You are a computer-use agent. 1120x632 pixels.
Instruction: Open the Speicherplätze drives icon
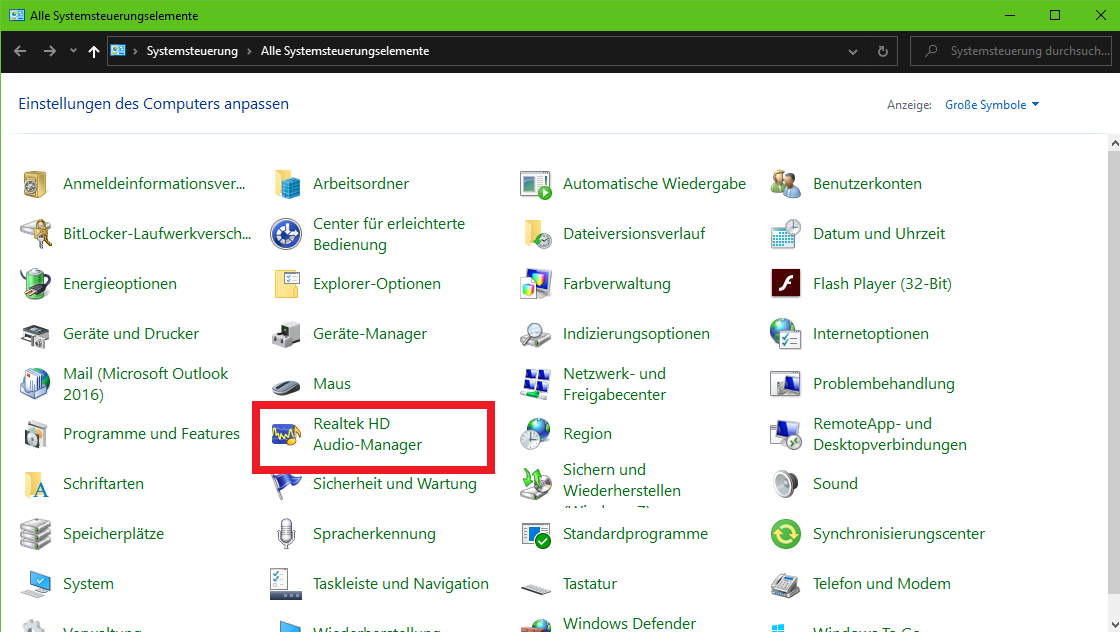coord(35,534)
